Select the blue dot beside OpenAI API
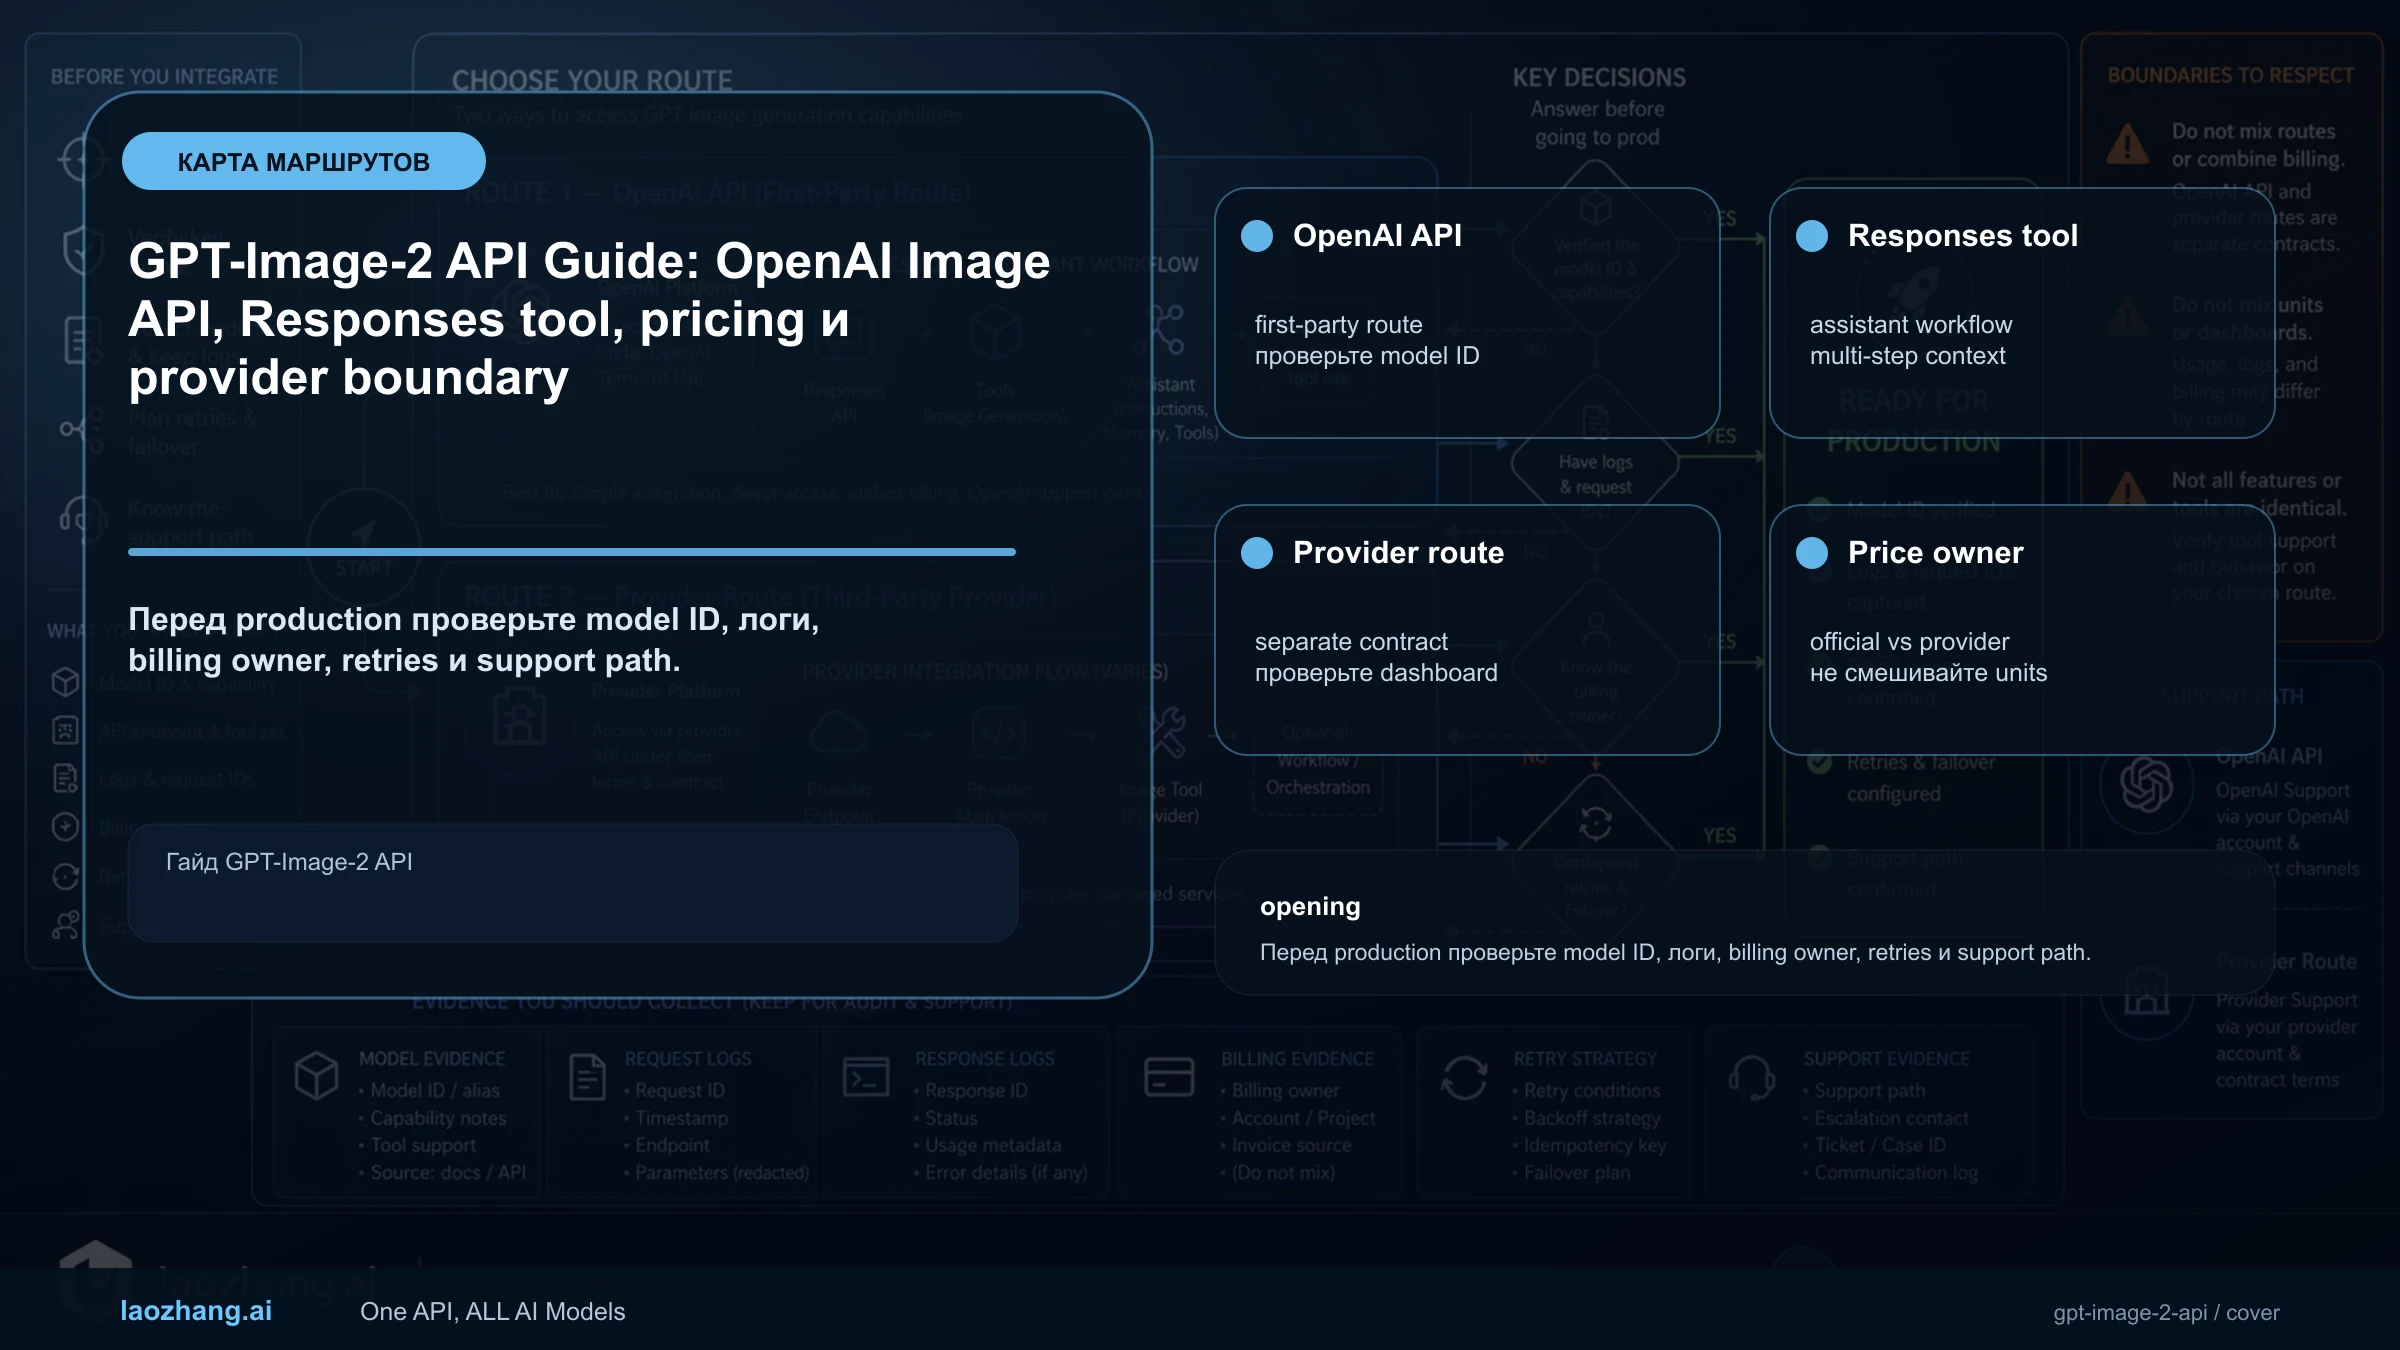 tap(1257, 236)
